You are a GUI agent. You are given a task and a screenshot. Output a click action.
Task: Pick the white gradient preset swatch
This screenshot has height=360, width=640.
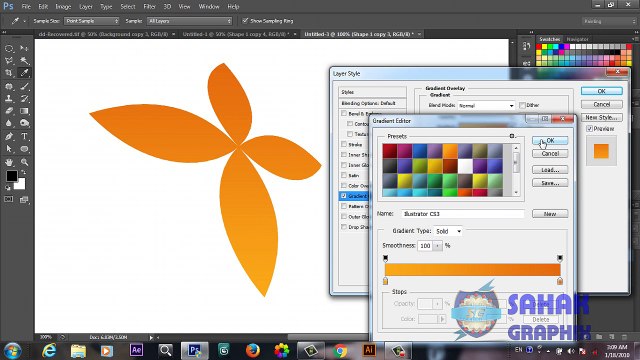465,166
